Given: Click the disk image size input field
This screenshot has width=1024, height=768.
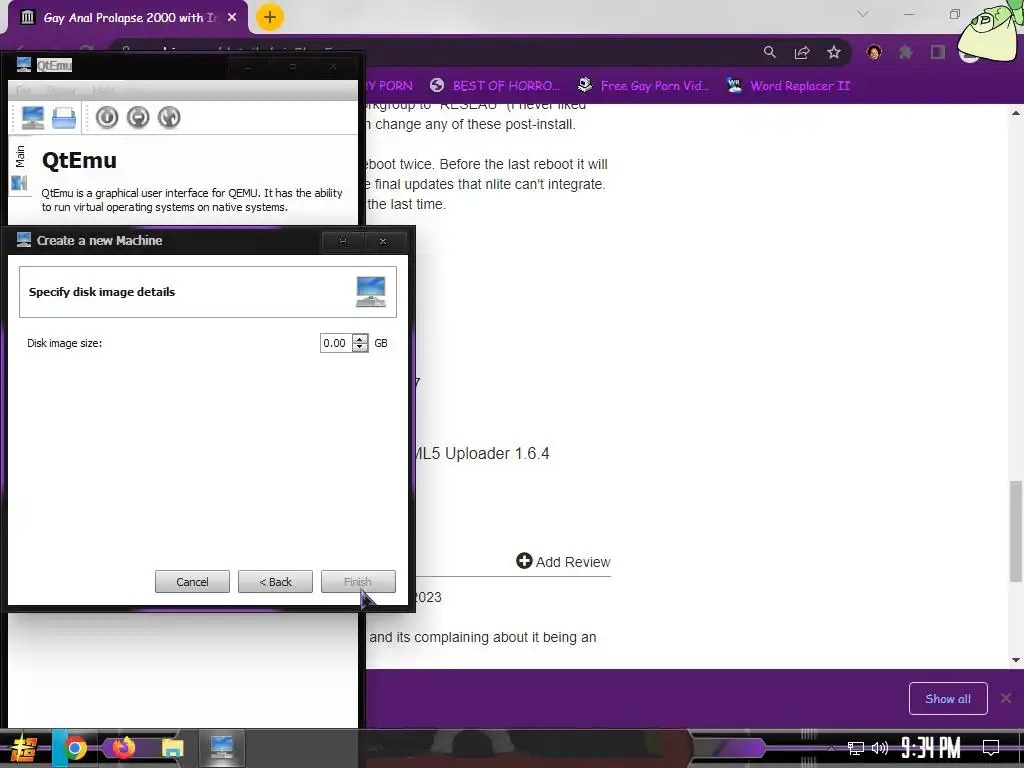Looking at the screenshot, I should click(336, 343).
